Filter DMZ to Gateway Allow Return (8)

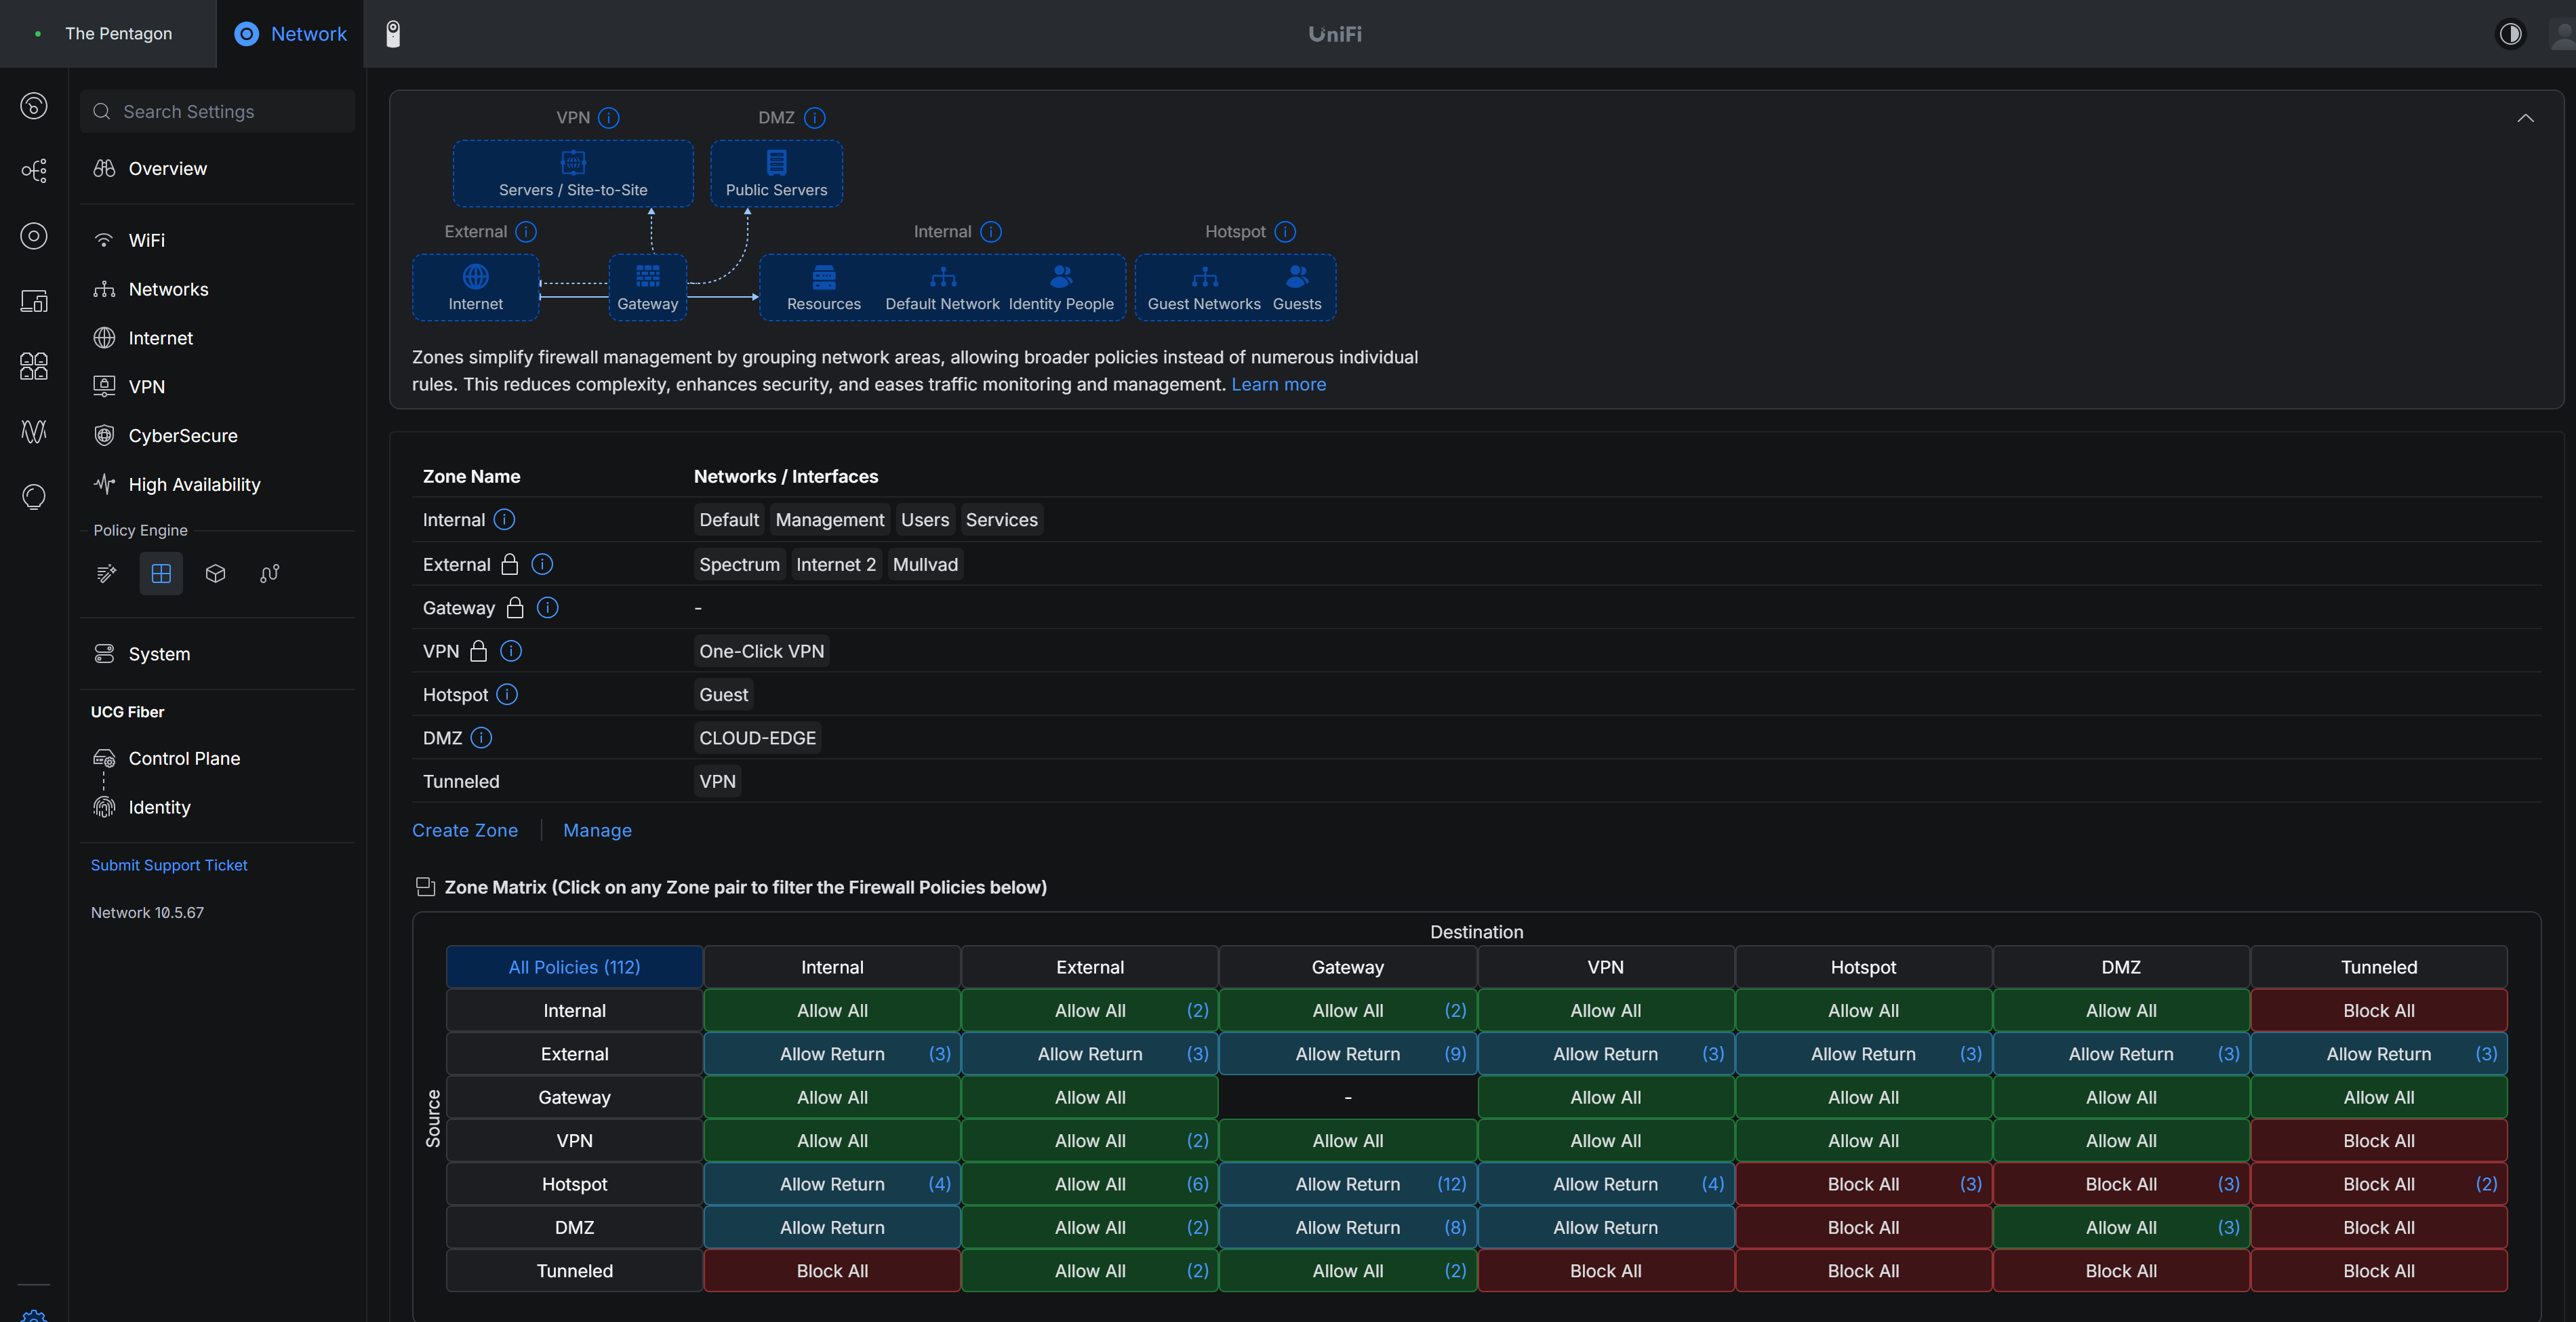pos(1348,1227)
